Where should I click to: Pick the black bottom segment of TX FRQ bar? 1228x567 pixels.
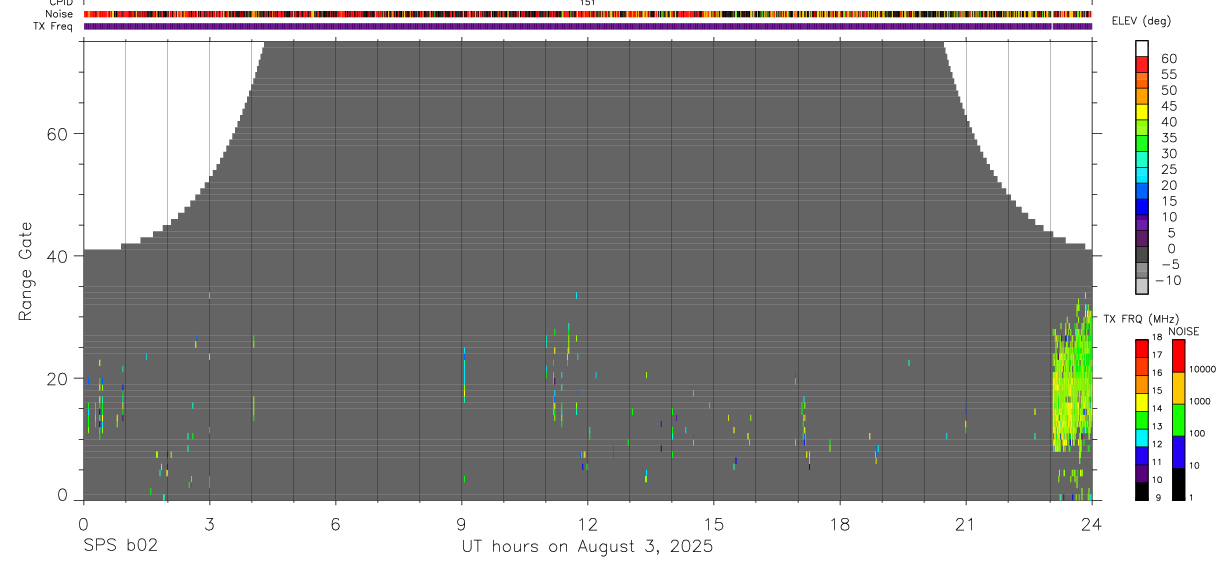click(x=1142, y=492)
